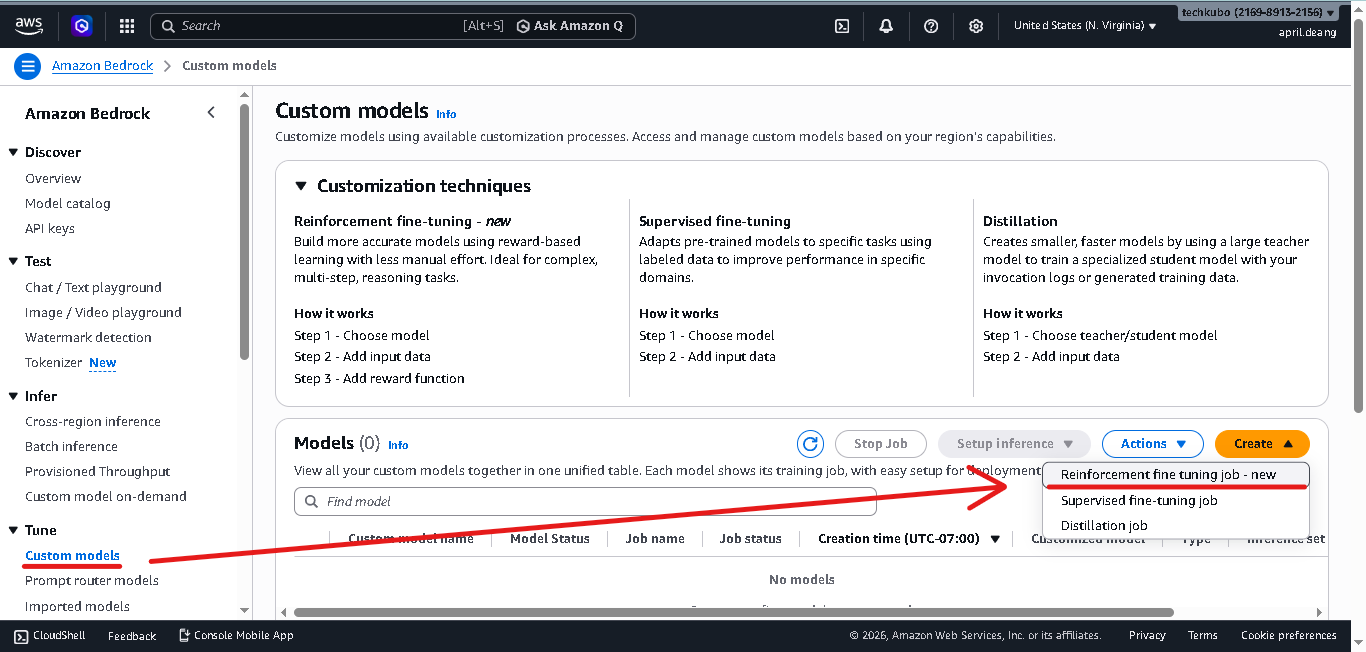The height and width of the screenshot is (652, 1366).
Task: Collapse the Amazon Bedrock sidebar panel
Action: tap(211, 113)
